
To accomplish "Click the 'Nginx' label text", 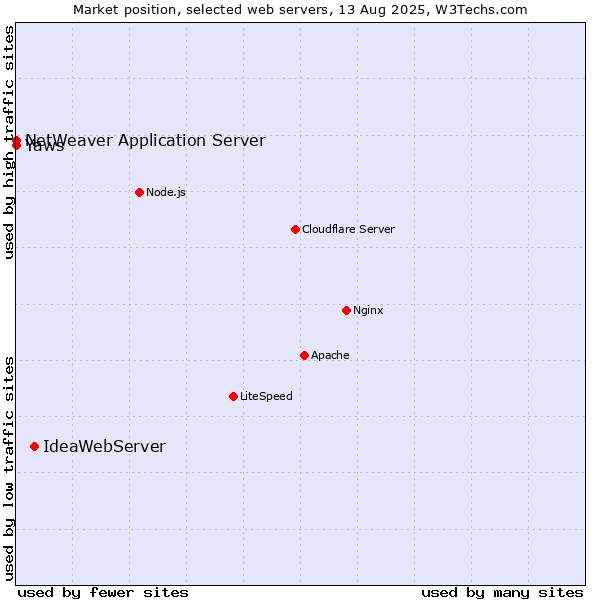I will pyautogui.click(x=368, y=310).
